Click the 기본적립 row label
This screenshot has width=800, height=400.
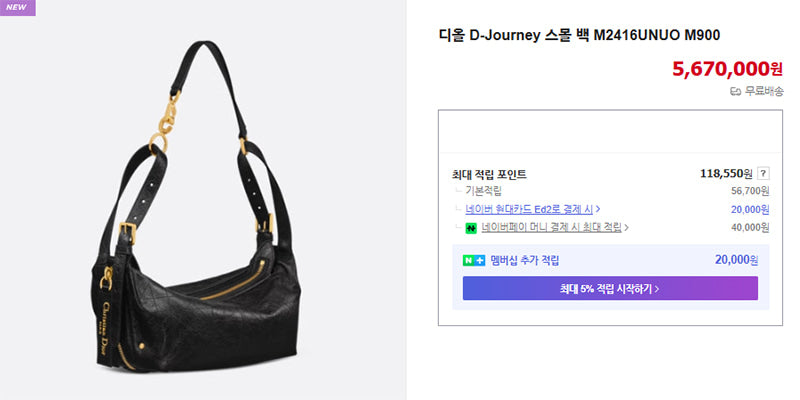[483, 191]
